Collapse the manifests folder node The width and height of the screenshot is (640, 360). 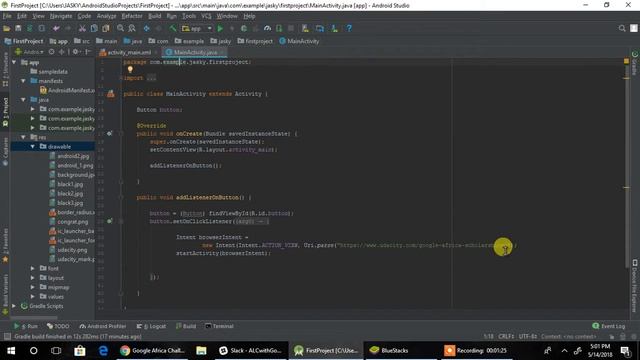tap(23, 81)
